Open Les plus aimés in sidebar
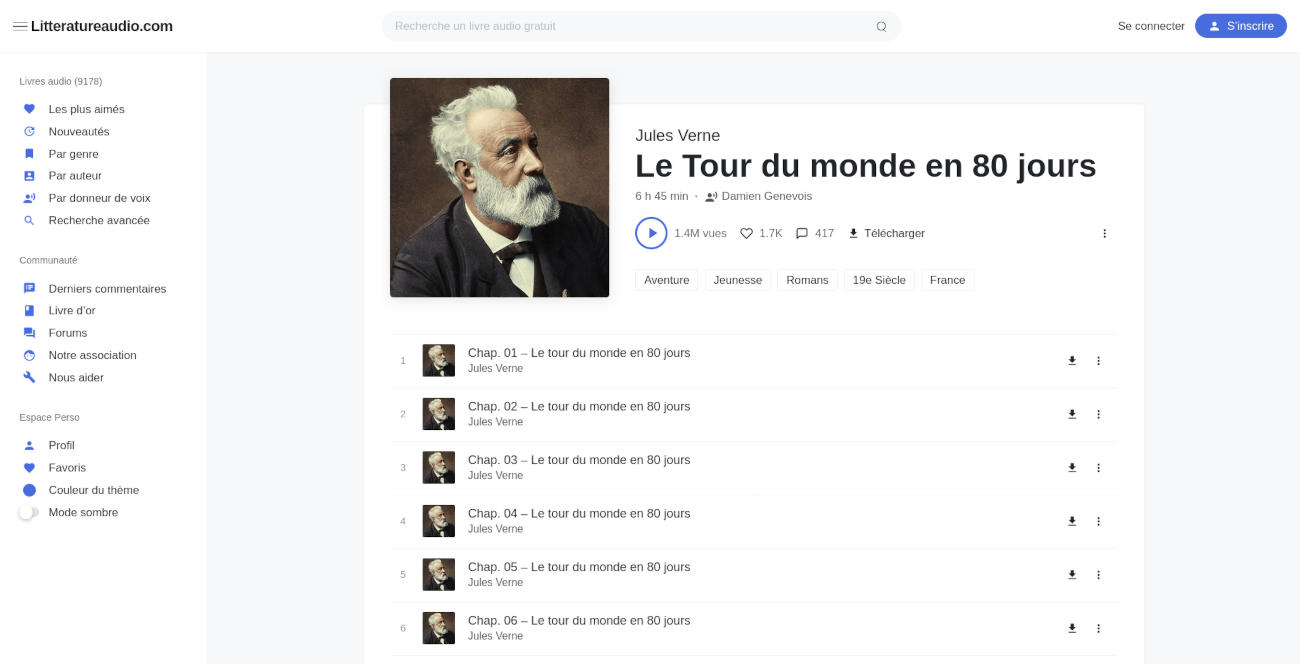1300x664 pixels. (86, 109)
